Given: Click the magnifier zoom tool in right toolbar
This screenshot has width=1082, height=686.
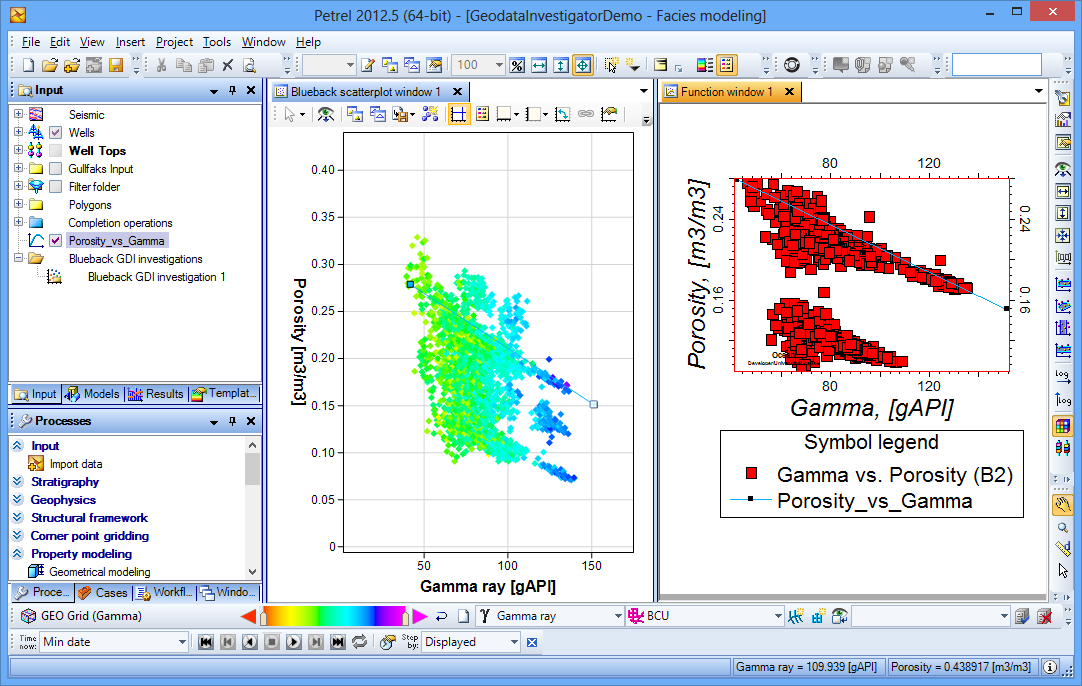Looking at the screenshot, I should click(x=1063, y=528).
